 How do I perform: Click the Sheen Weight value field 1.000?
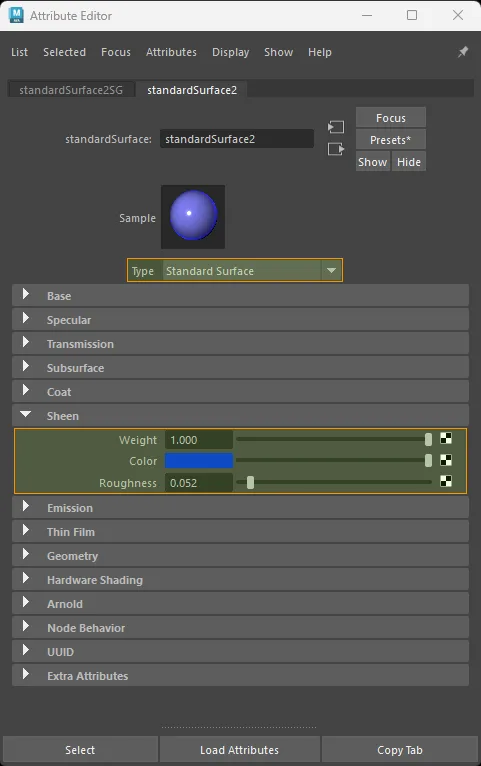point(199,440)
